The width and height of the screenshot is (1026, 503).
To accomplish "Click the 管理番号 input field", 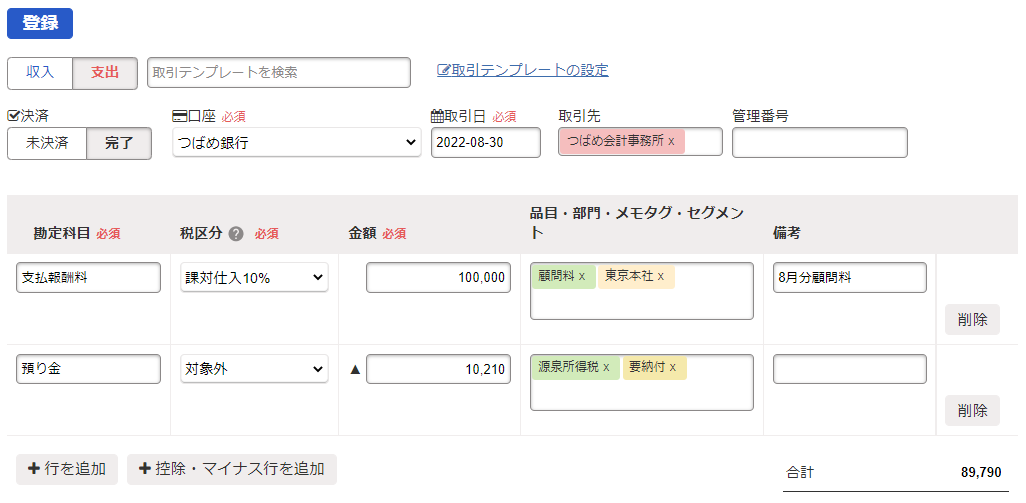I will point(819,143).
